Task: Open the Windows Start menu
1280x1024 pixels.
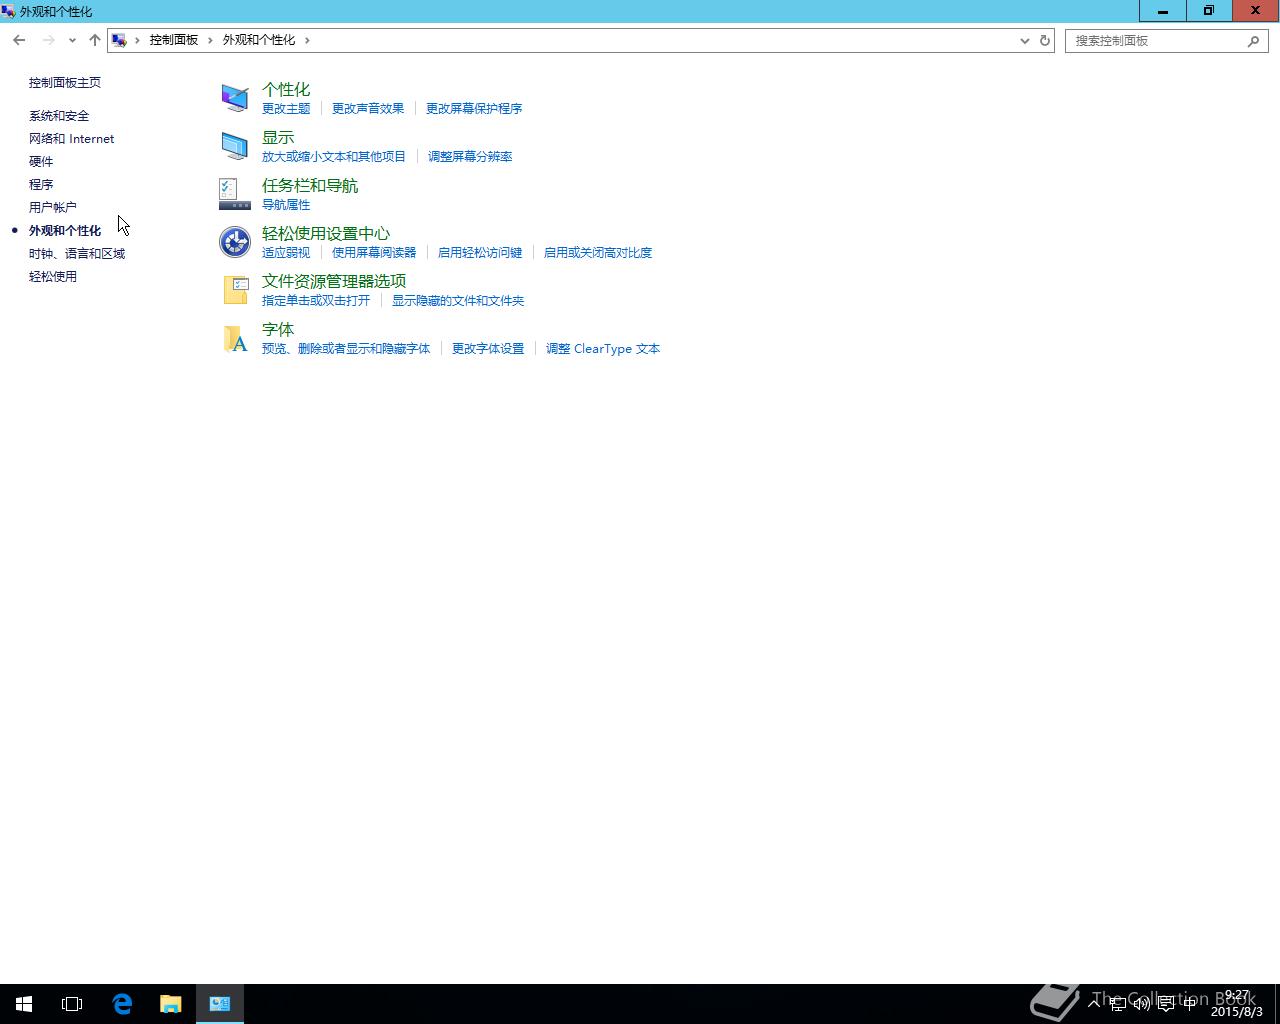Action: tap(24, 1004)
